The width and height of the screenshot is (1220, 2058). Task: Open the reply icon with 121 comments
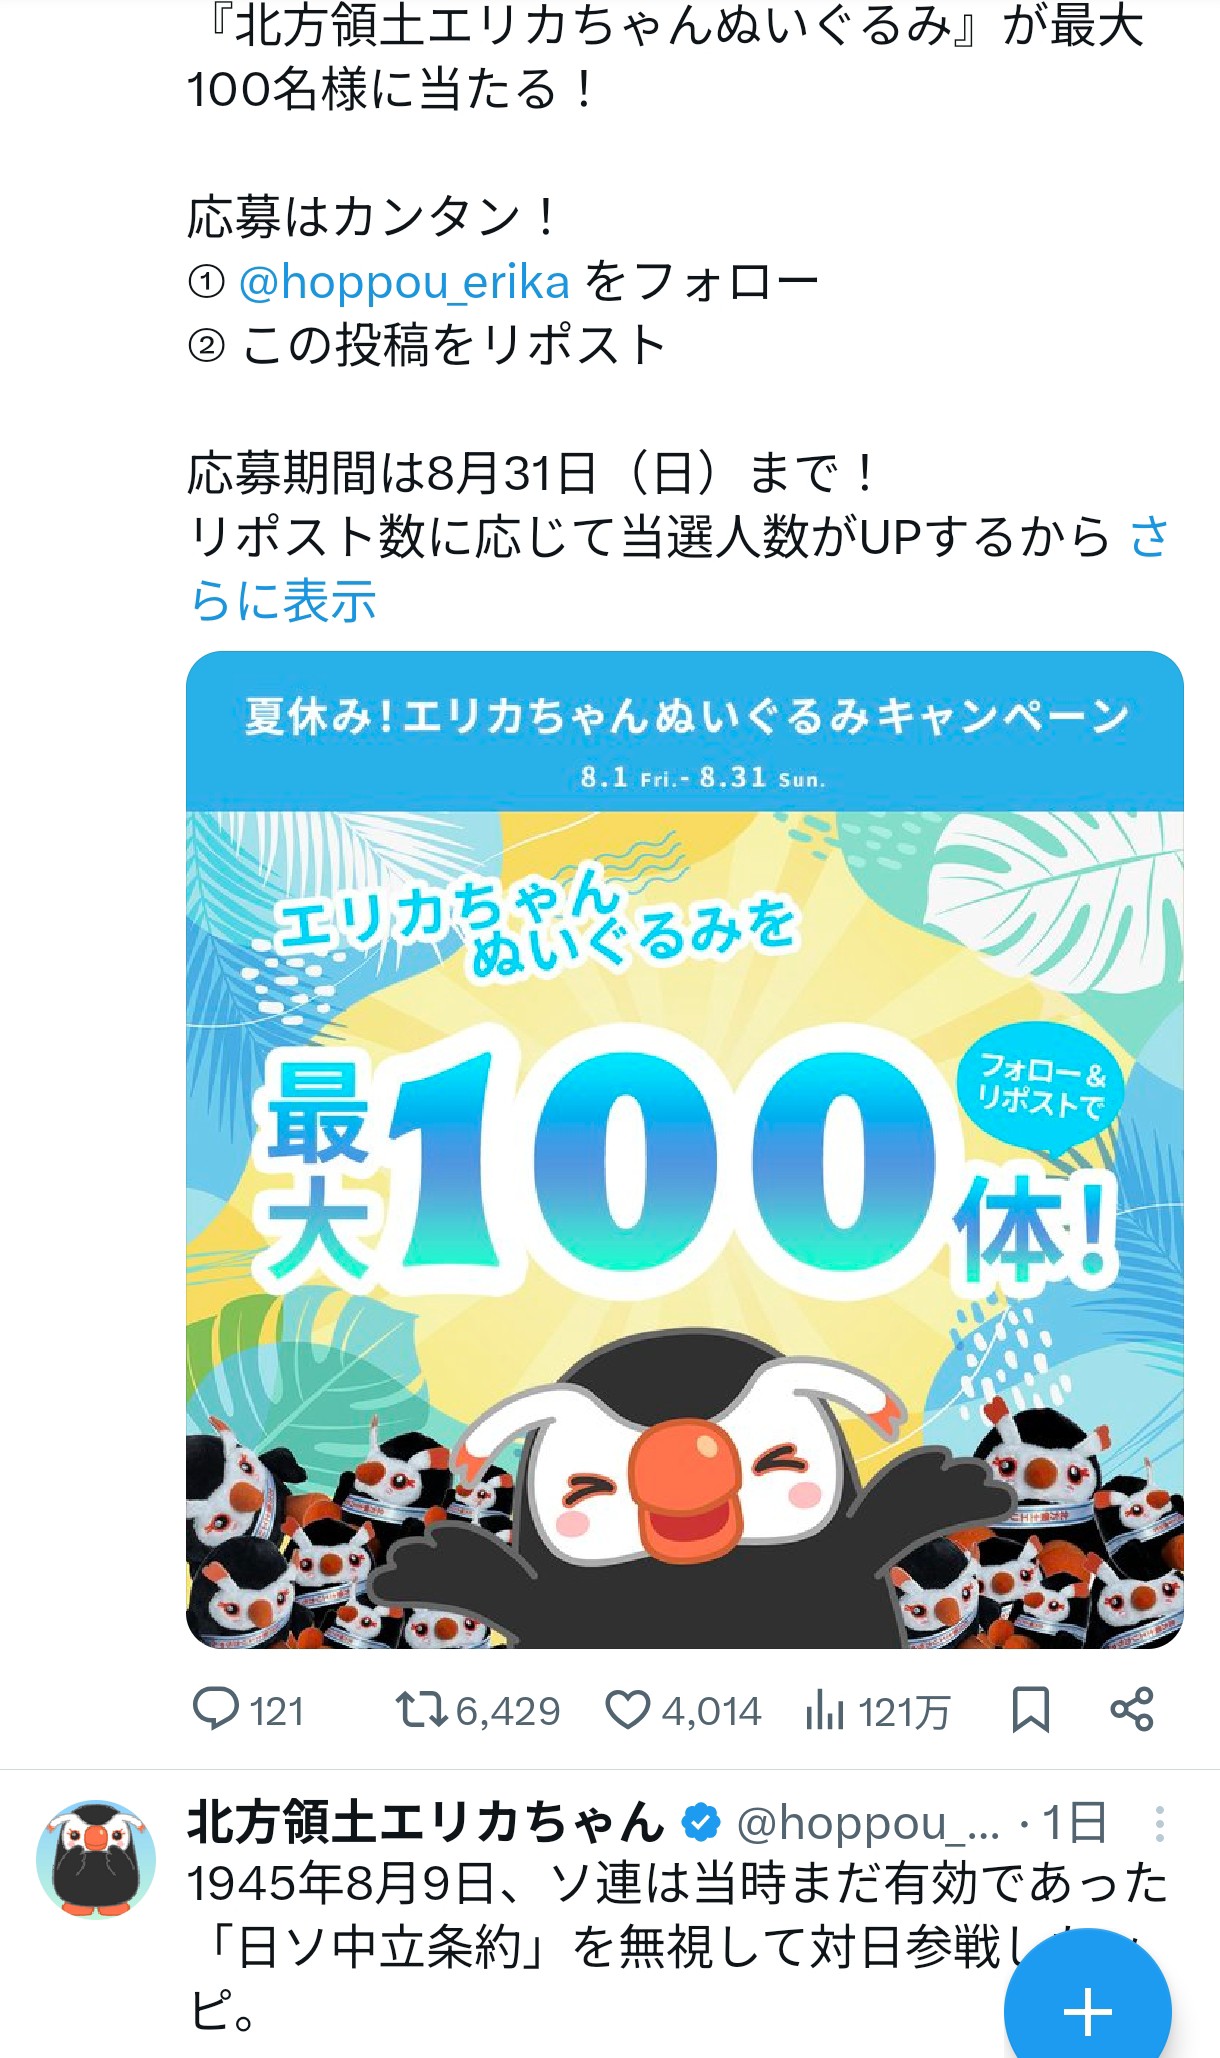tap(215, 1709)
